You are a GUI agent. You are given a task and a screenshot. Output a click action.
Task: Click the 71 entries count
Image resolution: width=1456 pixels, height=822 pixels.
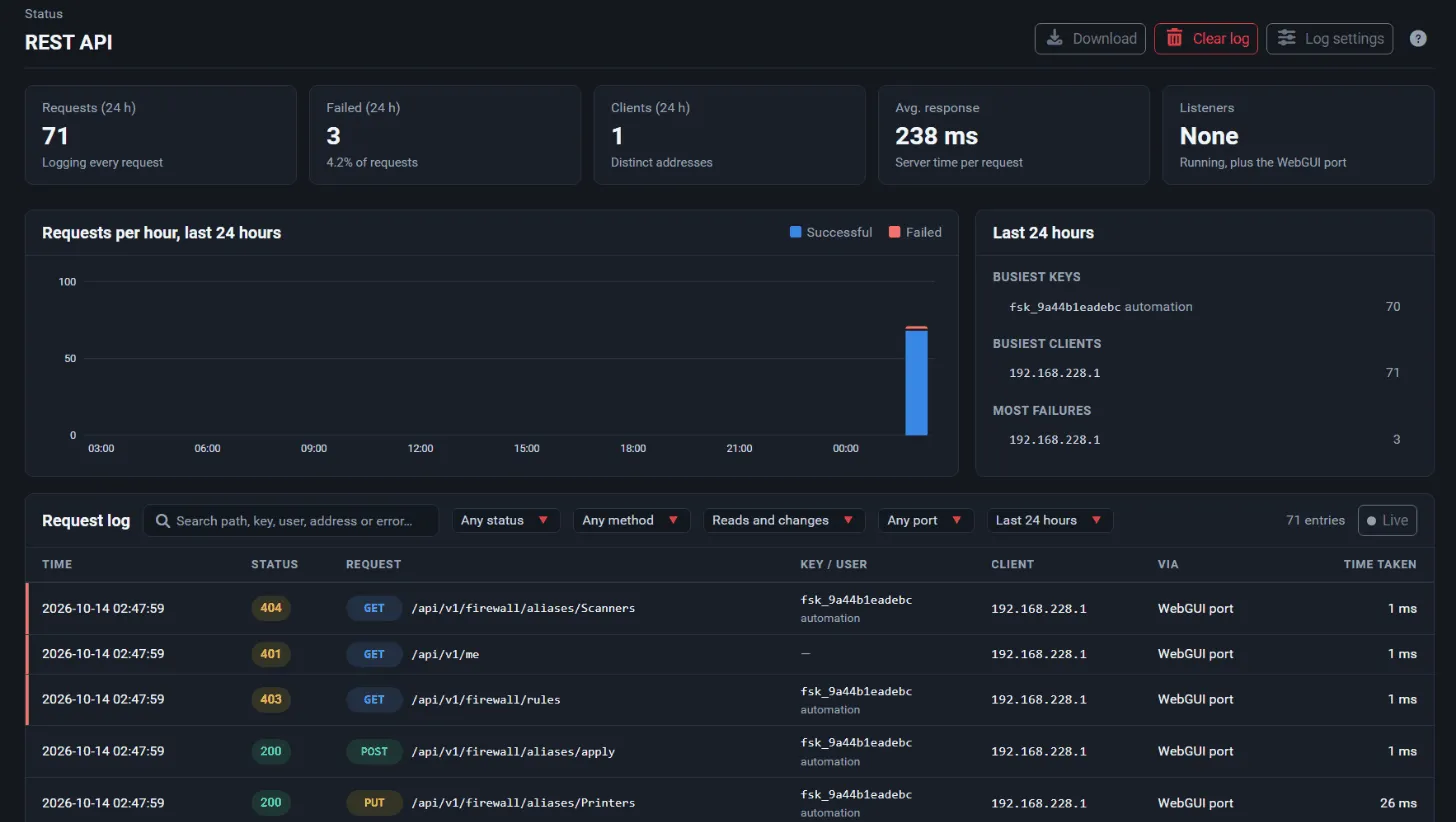(x=1315, y=521)
